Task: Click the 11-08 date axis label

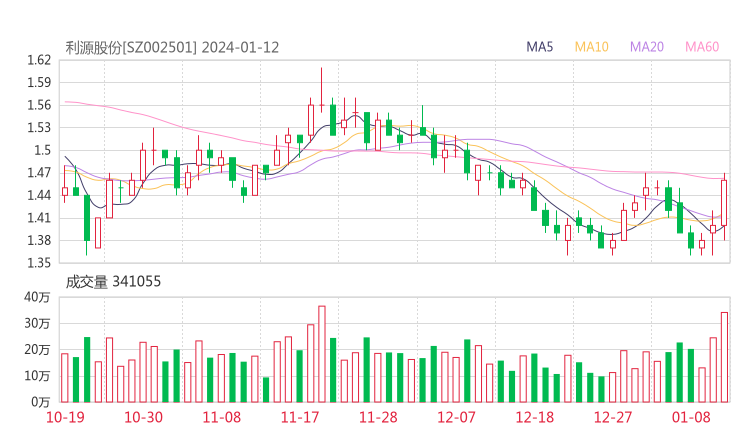Action: click(x=222, y=417)
